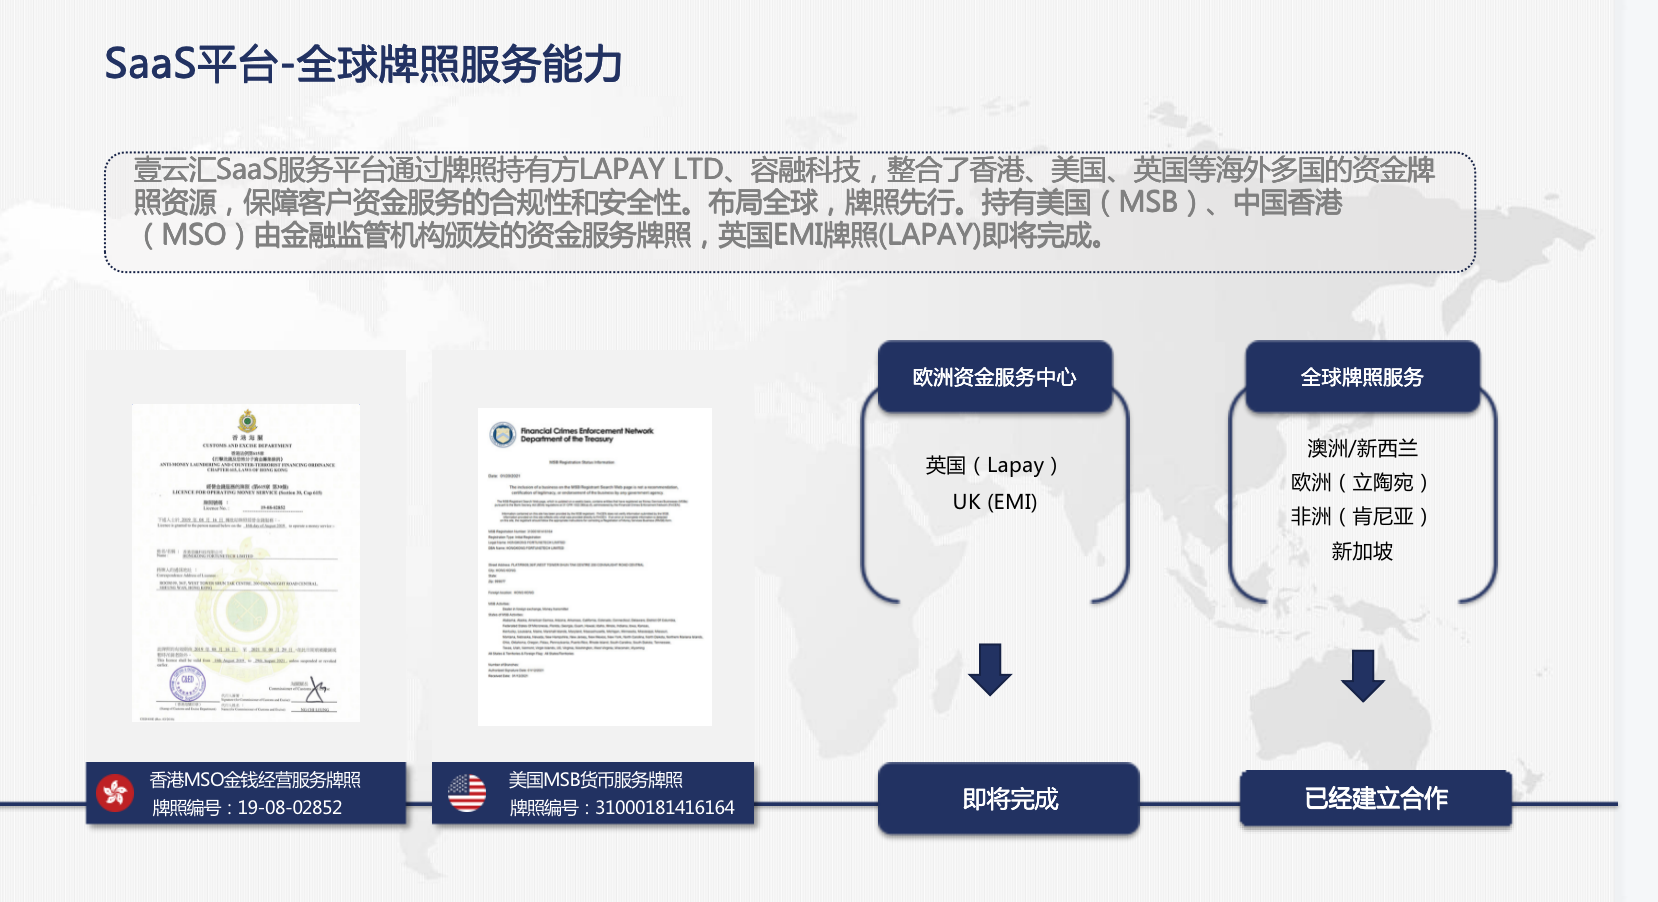Click the 已经建立合作 status box
This screenshot has height=902, width=1658.
coord(1376,798)
